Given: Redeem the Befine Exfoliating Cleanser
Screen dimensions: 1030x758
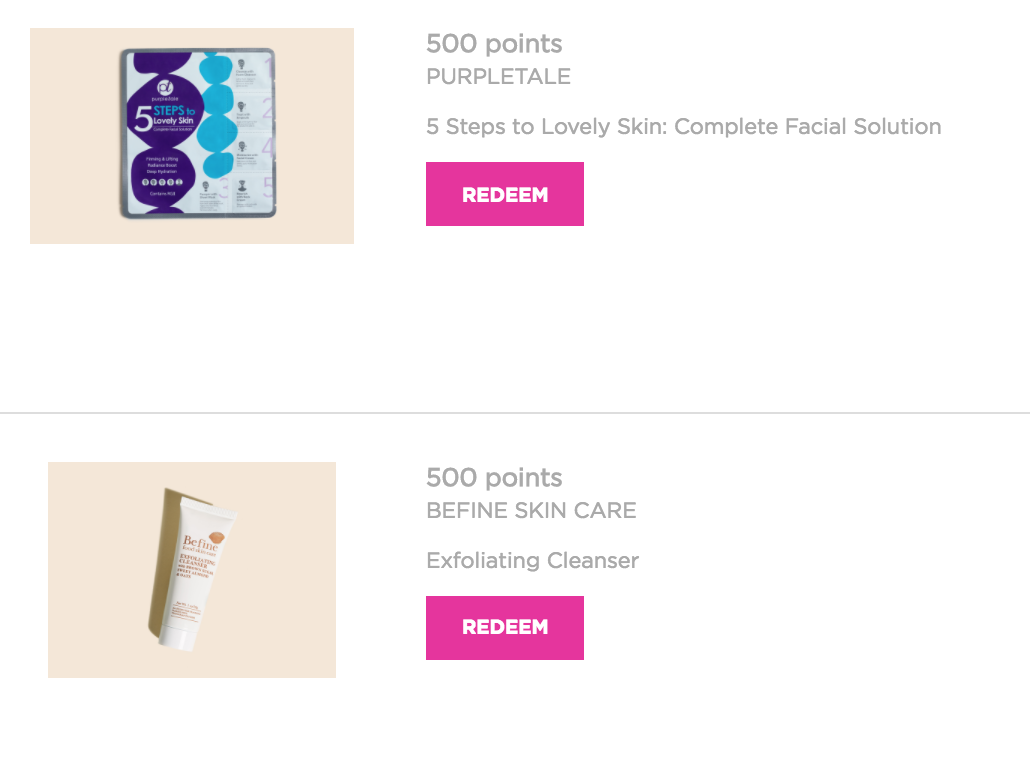Looking at the screenshot, I should coord(504,627).
